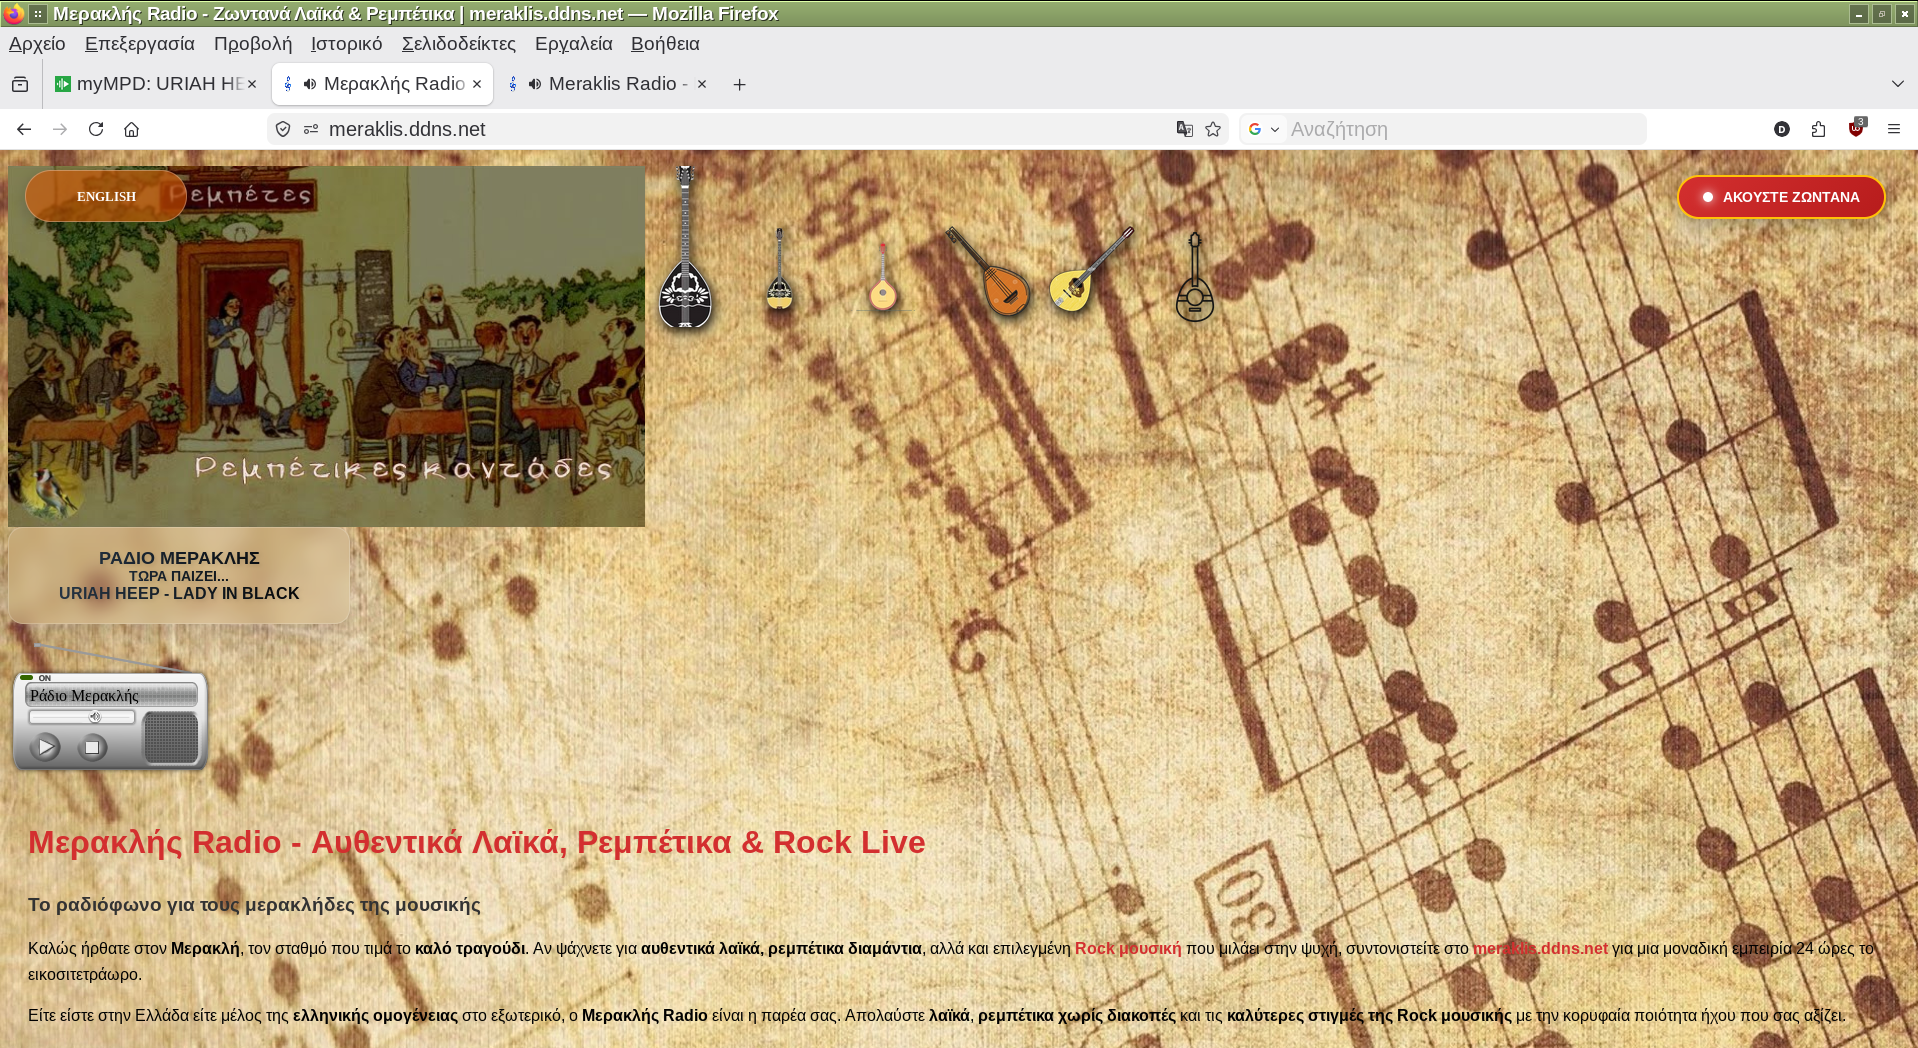Expand the list all tabs chevron
Image resolution: width=1918 pixels, height=1048 pixels.
[x=1897, y=84]
